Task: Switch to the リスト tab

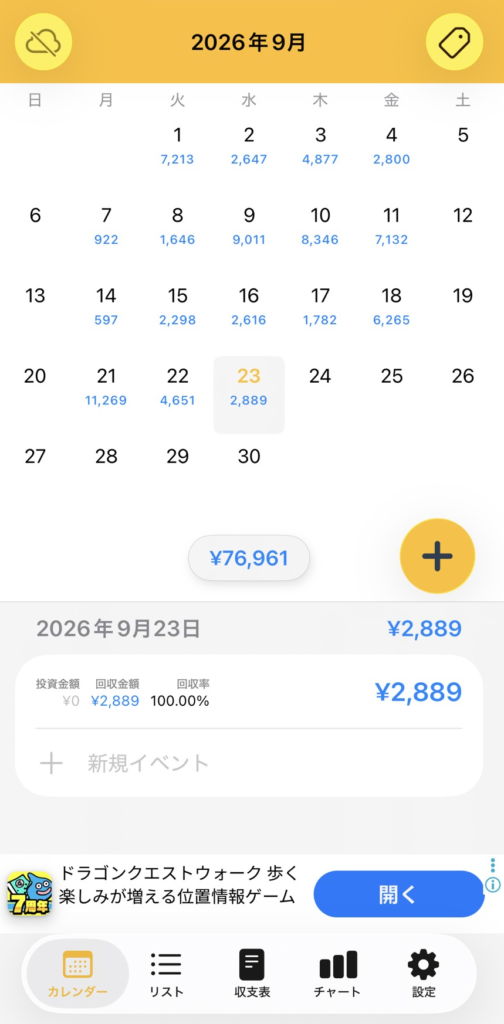Action: tap(166, 974)
